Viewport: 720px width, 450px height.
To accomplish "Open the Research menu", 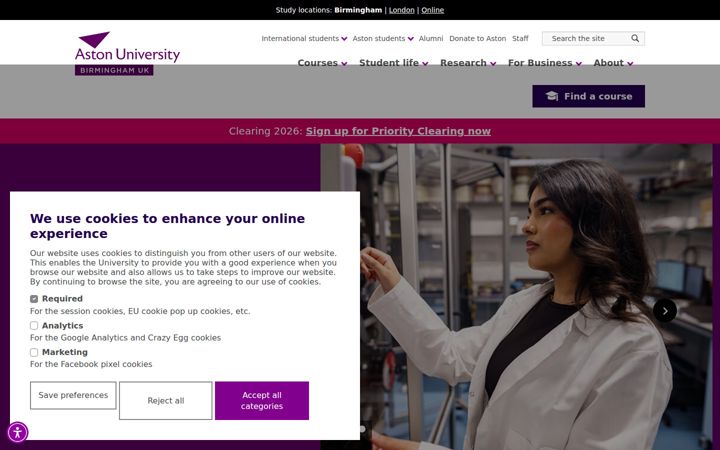I will tap(468, 63).
